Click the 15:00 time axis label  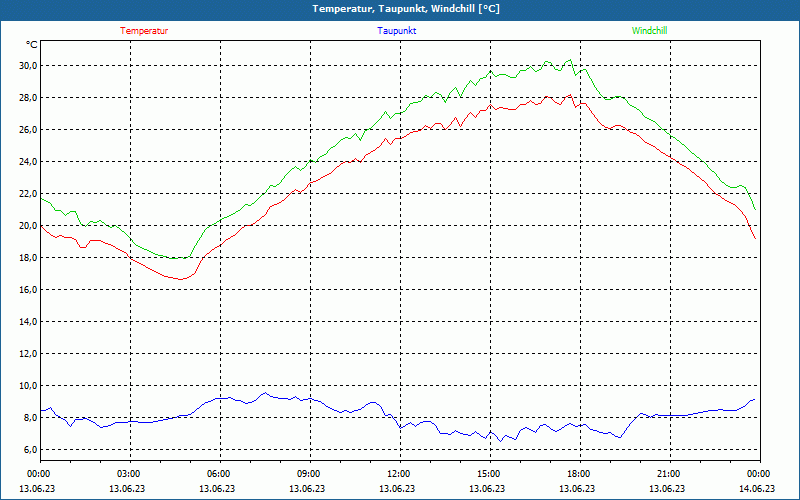490,474
